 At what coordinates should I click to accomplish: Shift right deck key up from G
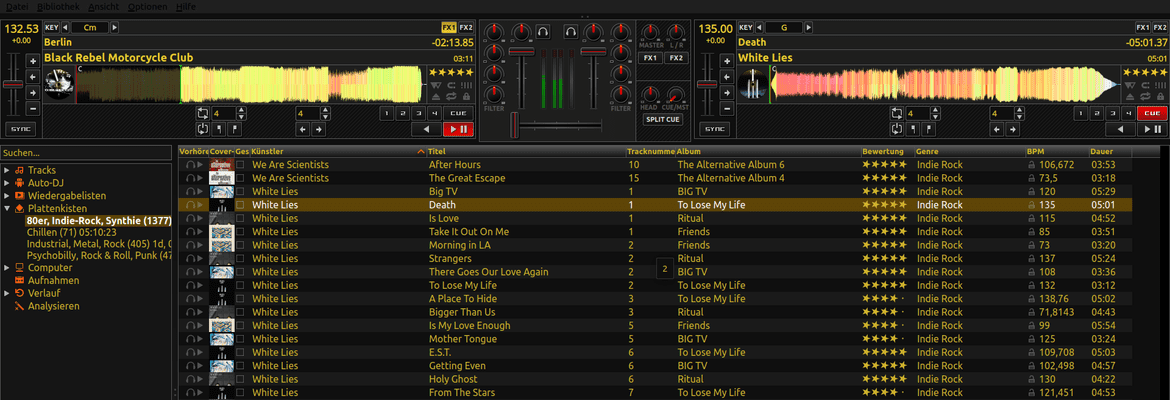[809, 28]
